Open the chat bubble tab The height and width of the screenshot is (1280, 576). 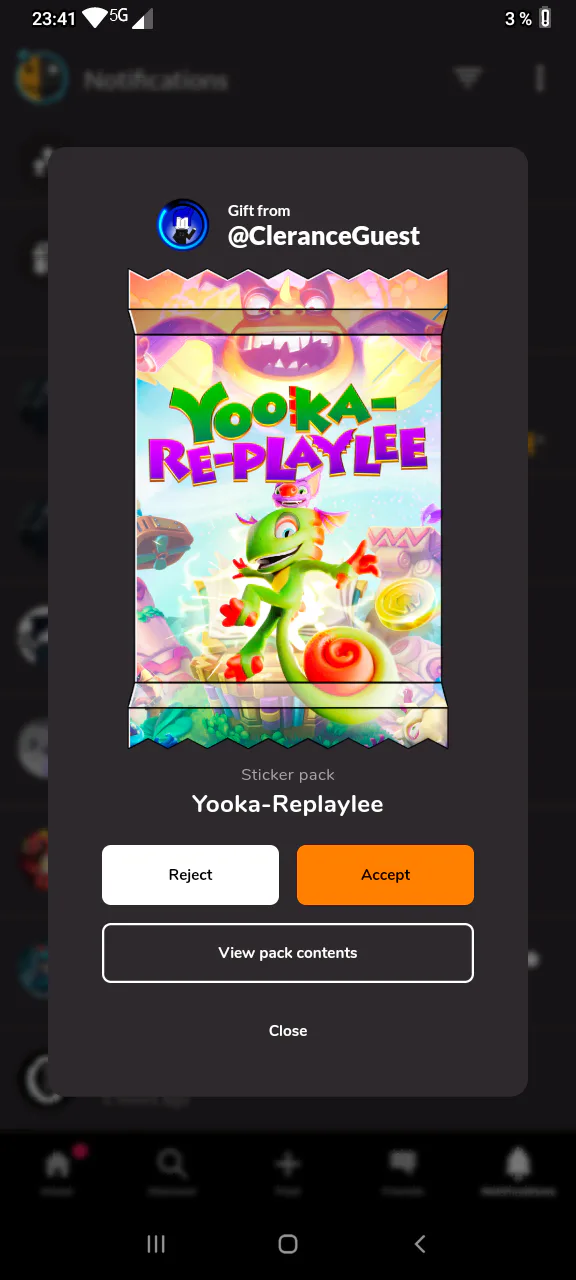click(403, 1170)
